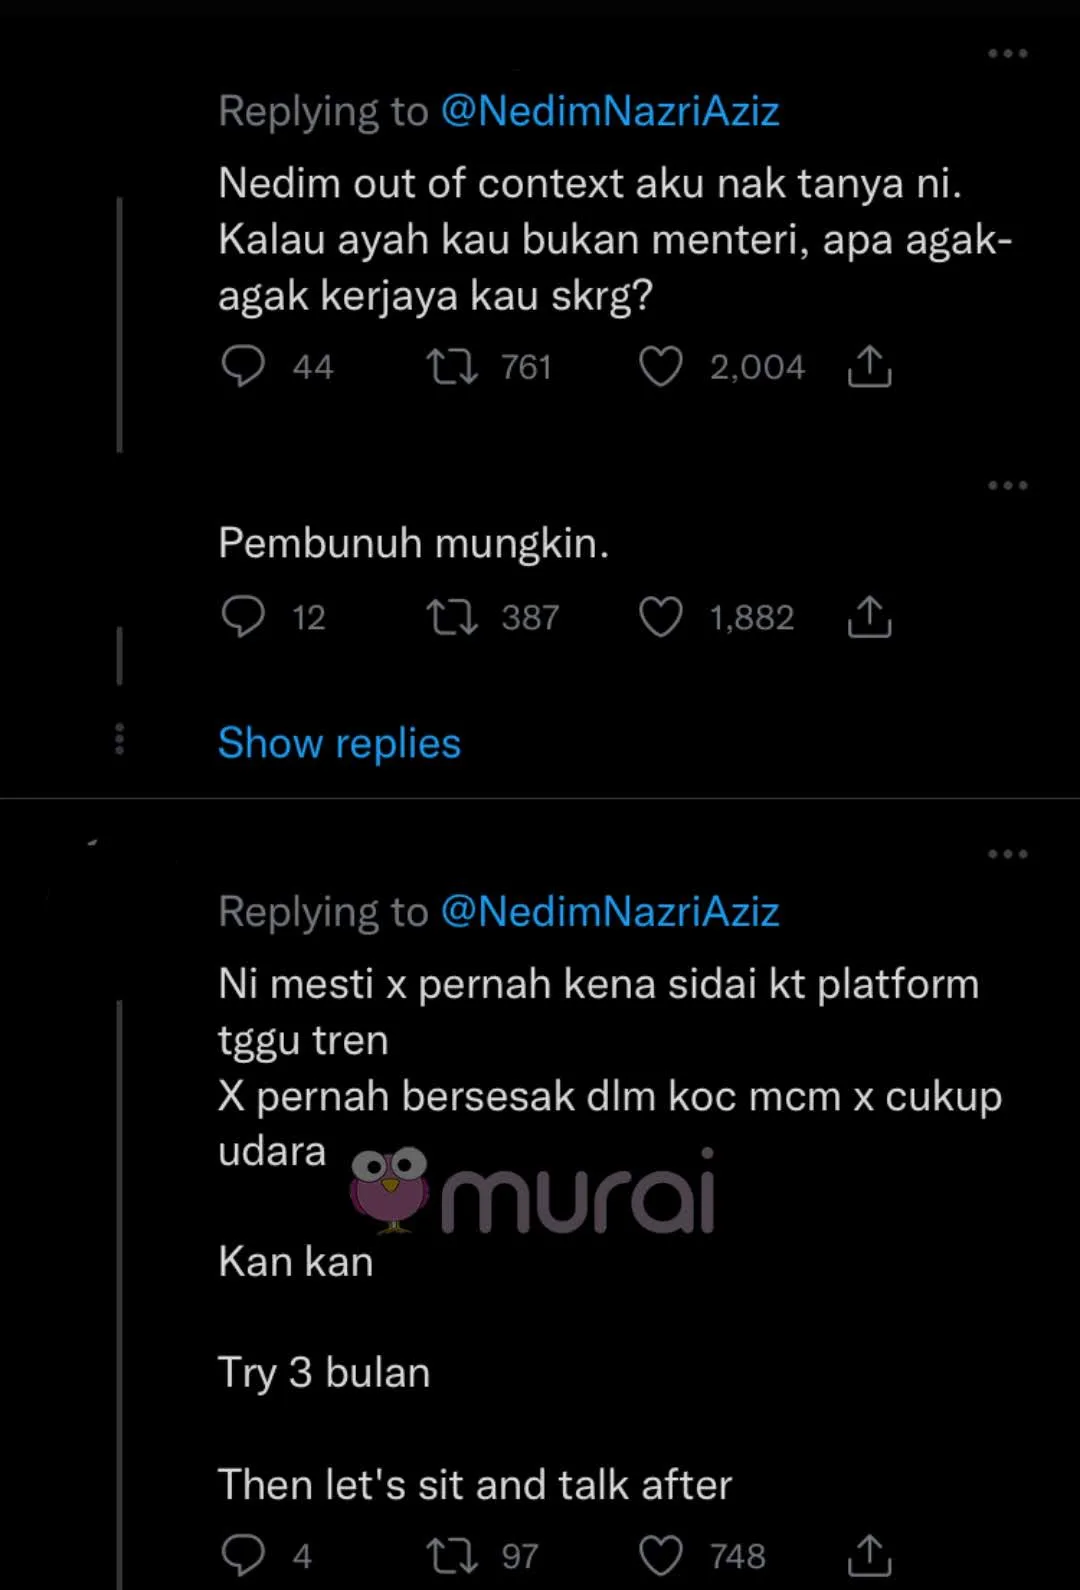Click the thread dots beside Show replies
The image size is (1080, 1590).
tap(119, 739)
